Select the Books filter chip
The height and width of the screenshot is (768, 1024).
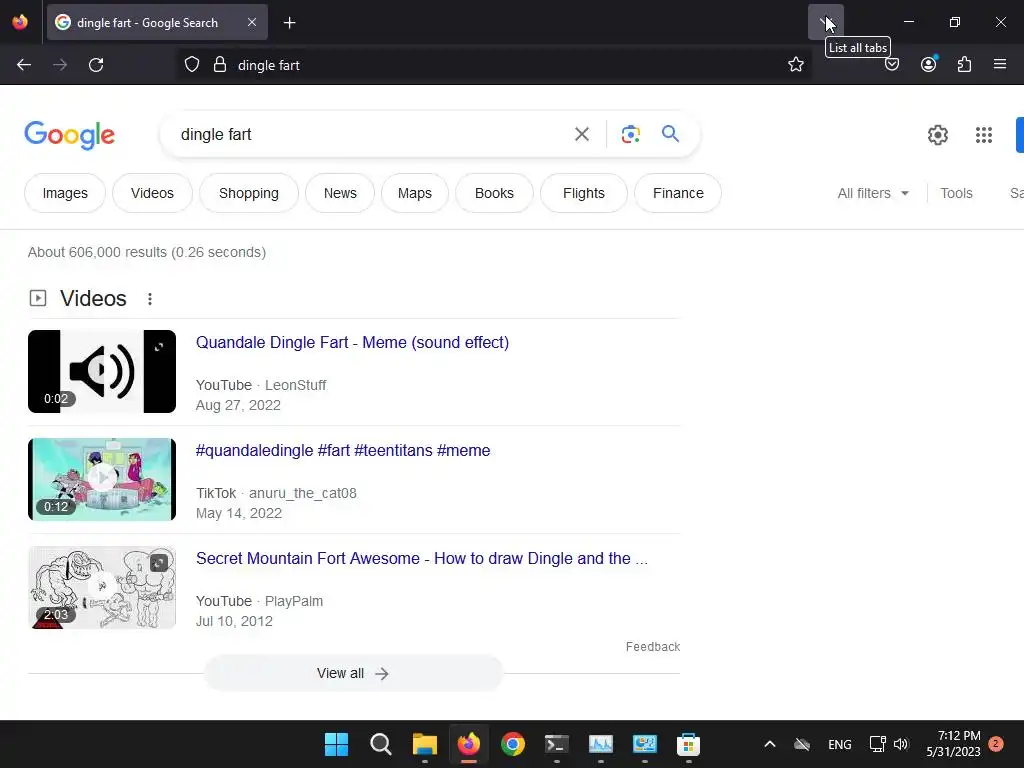click(x=494, y=193)
